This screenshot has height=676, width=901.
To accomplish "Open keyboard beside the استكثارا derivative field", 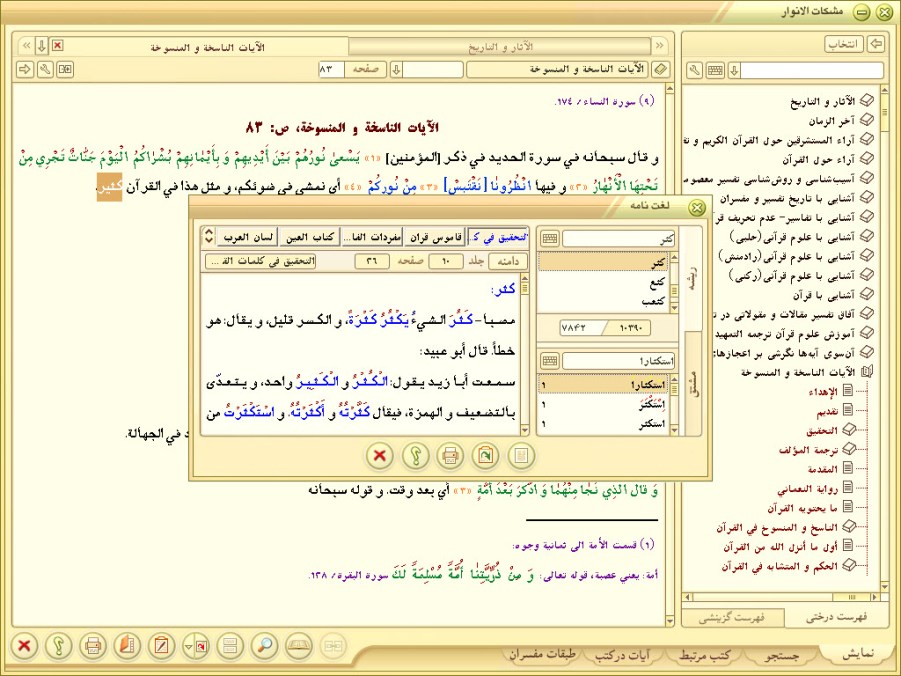I will tap(550, 360).
